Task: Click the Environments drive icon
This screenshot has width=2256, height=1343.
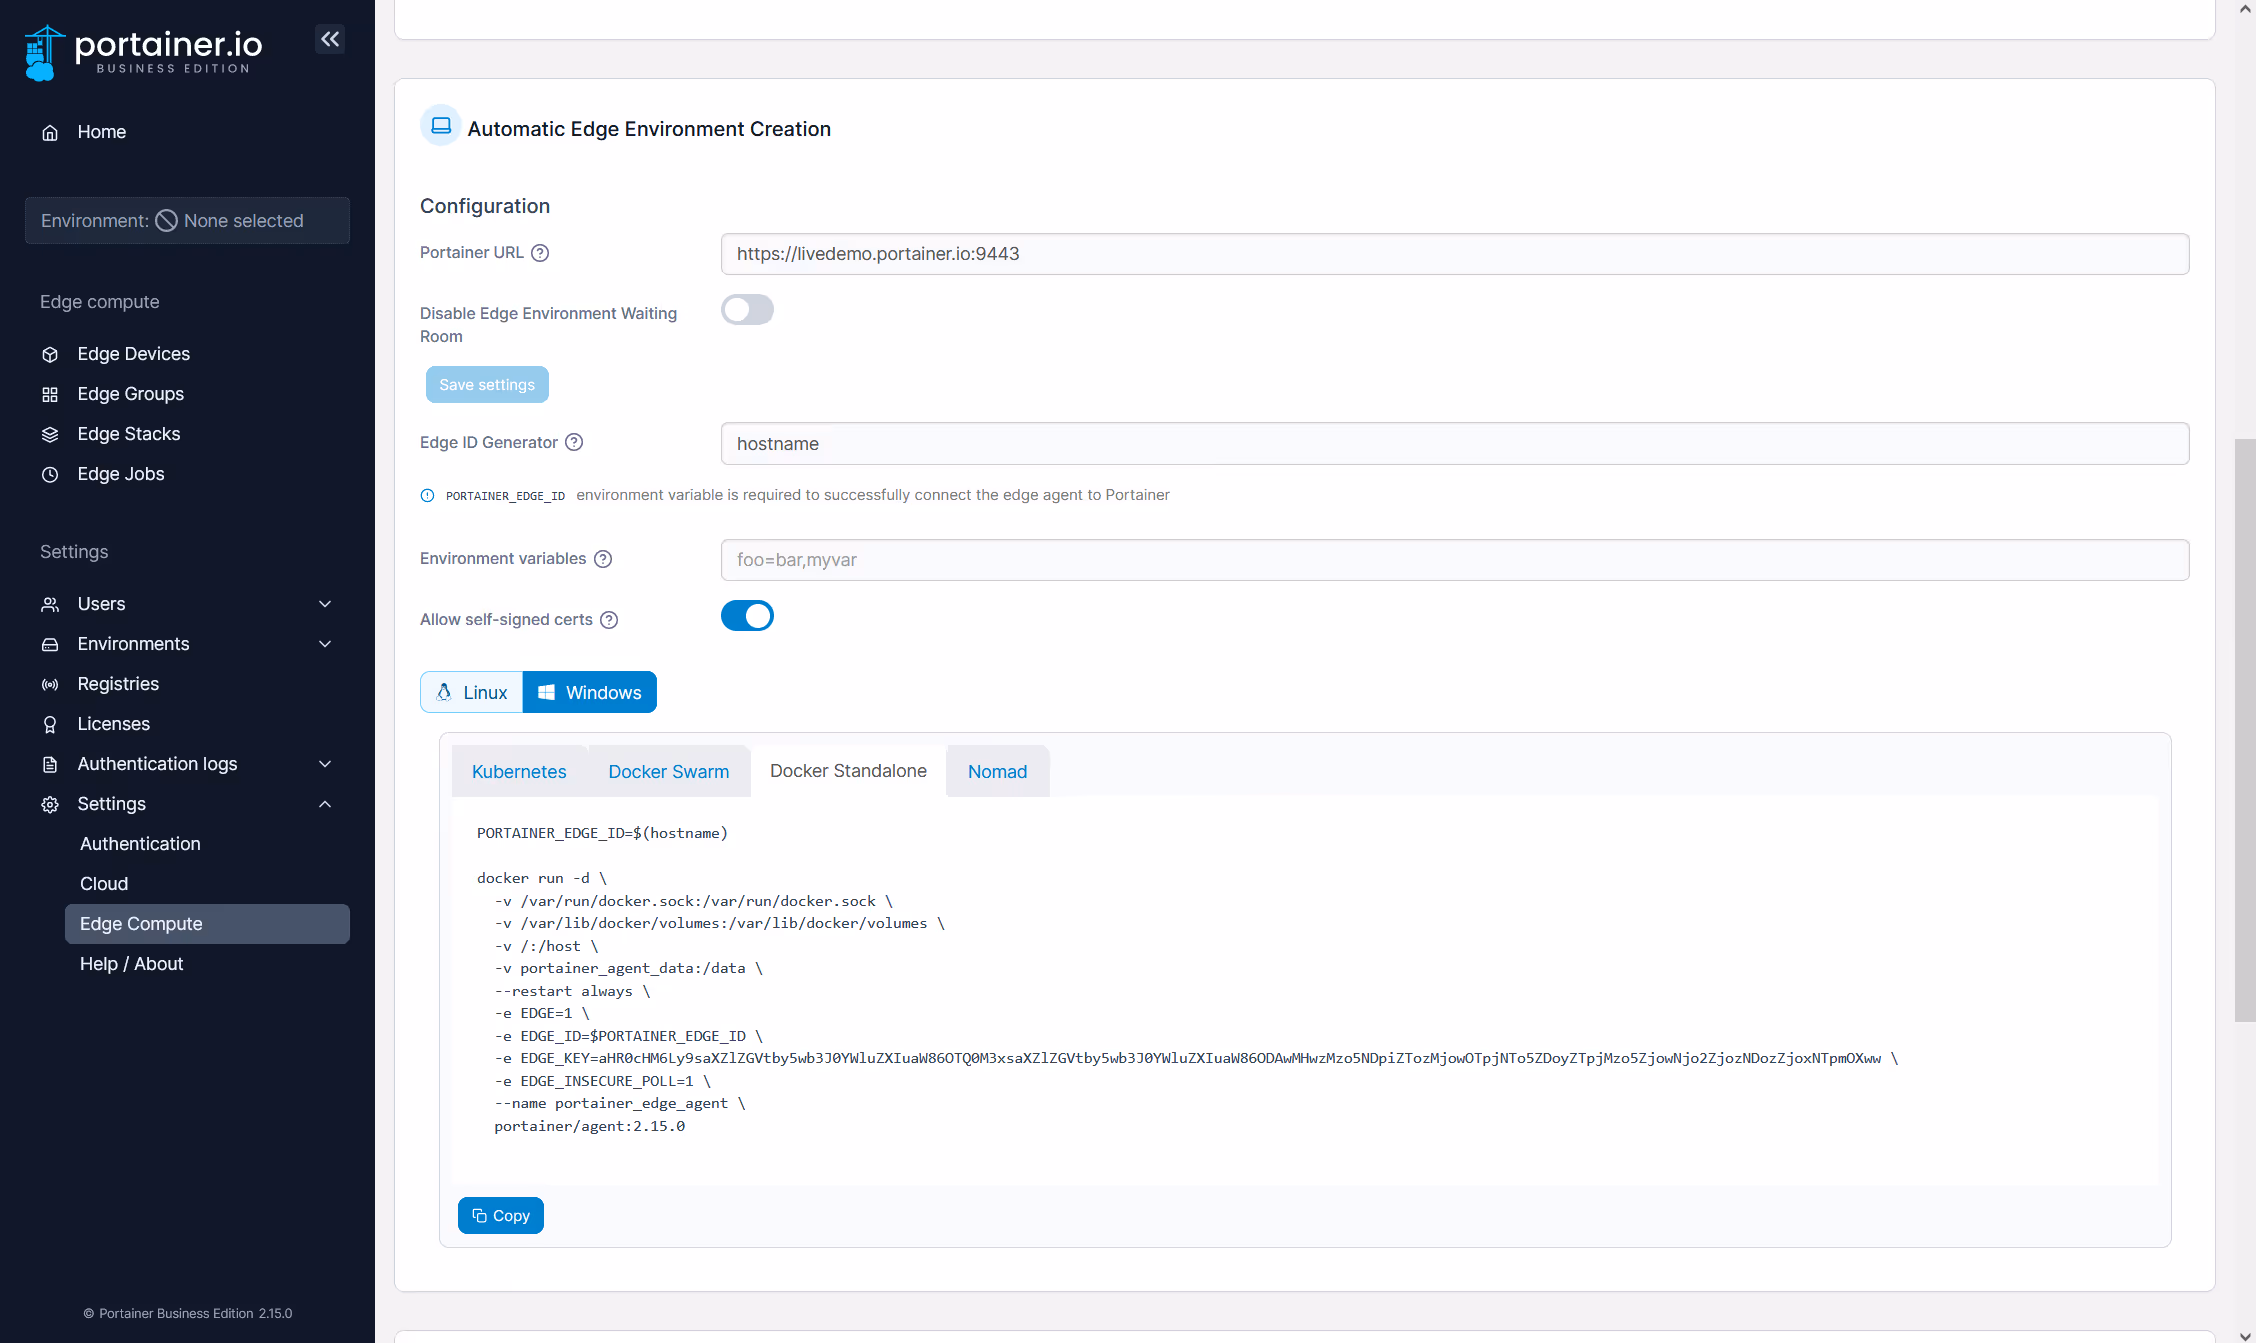Action: point(50,644)
